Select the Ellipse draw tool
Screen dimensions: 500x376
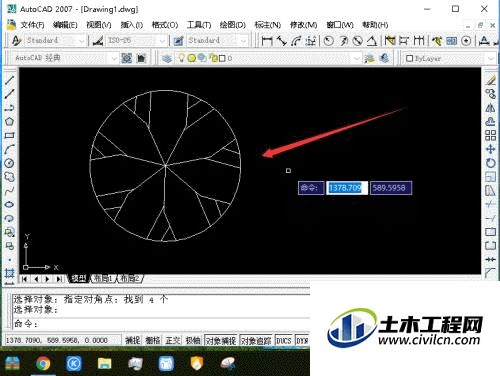point(9,204)
